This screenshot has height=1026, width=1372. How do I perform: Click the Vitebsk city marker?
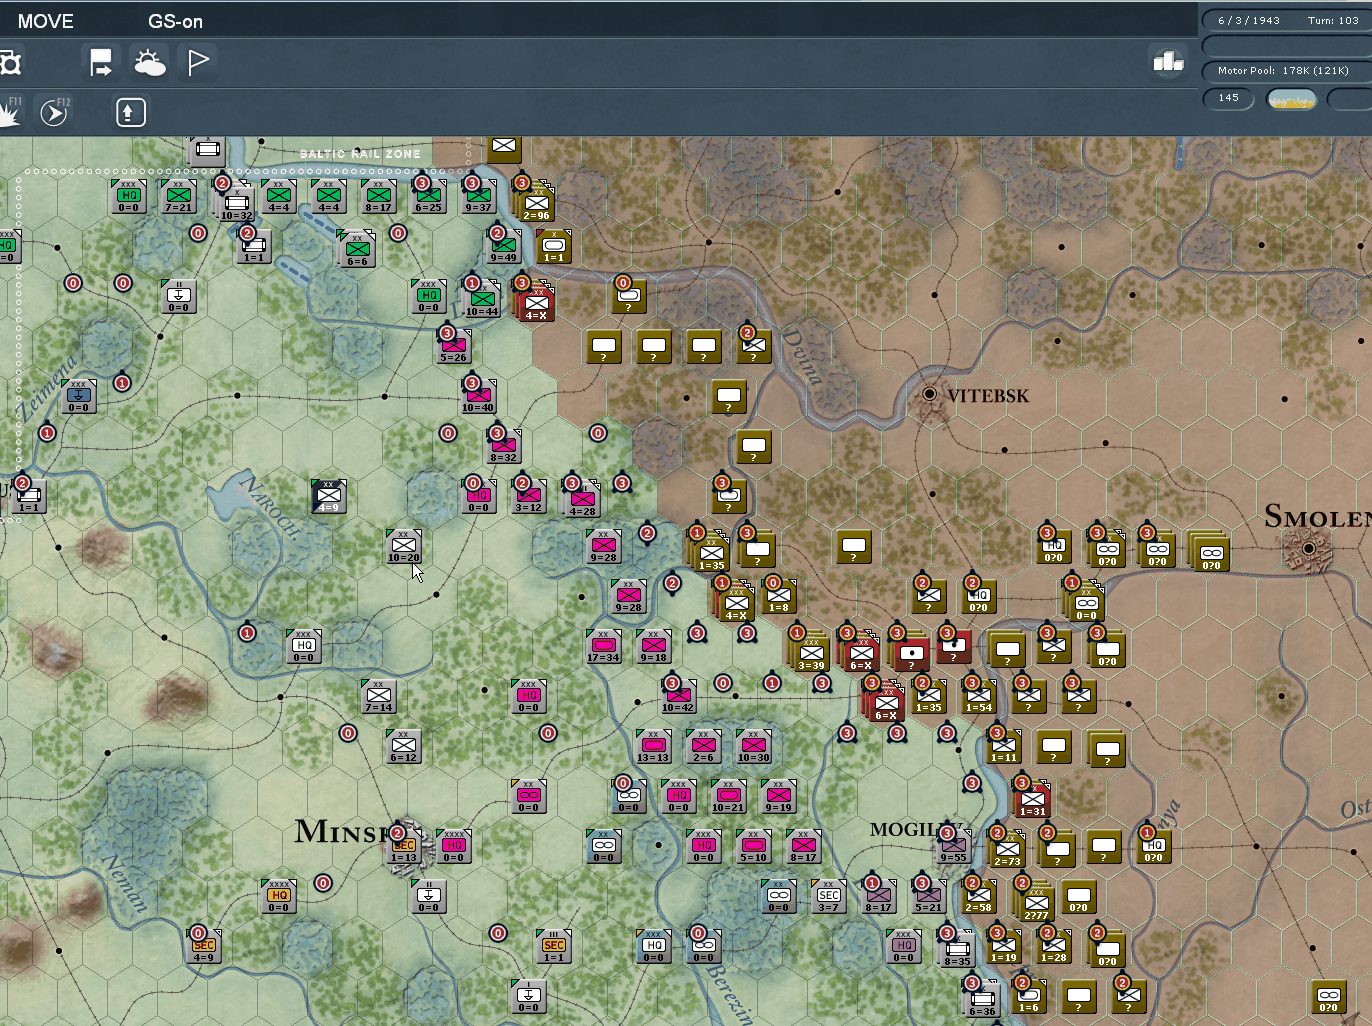930,395
